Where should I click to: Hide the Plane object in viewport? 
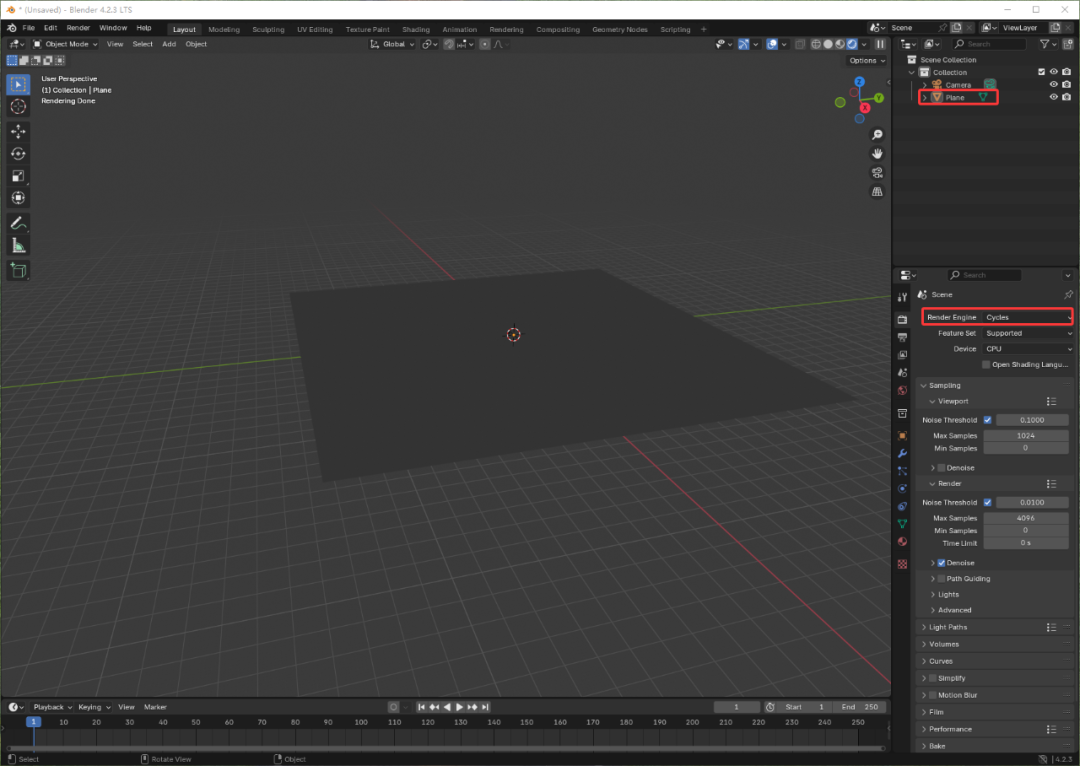click(1053, 97)
